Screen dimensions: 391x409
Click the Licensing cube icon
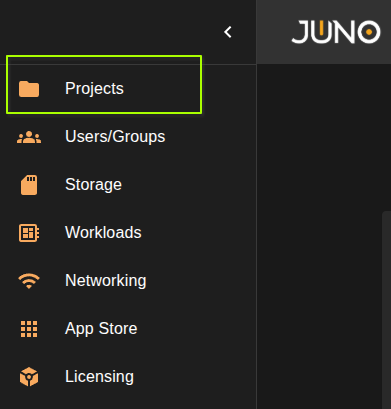click(29, 377)
